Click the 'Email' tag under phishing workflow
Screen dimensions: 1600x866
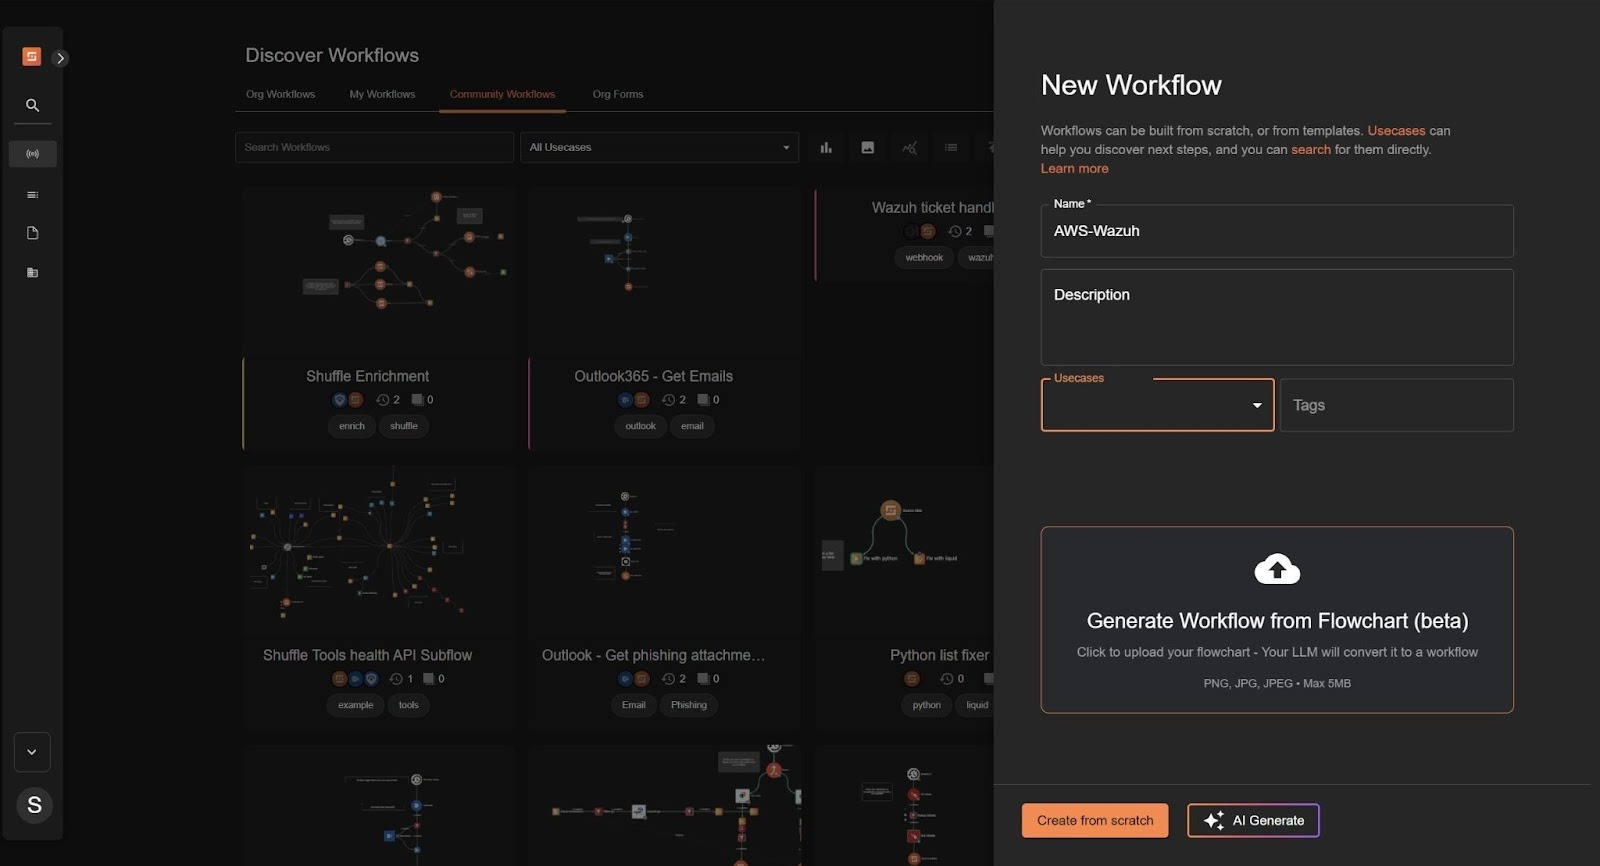click(634, 705)
